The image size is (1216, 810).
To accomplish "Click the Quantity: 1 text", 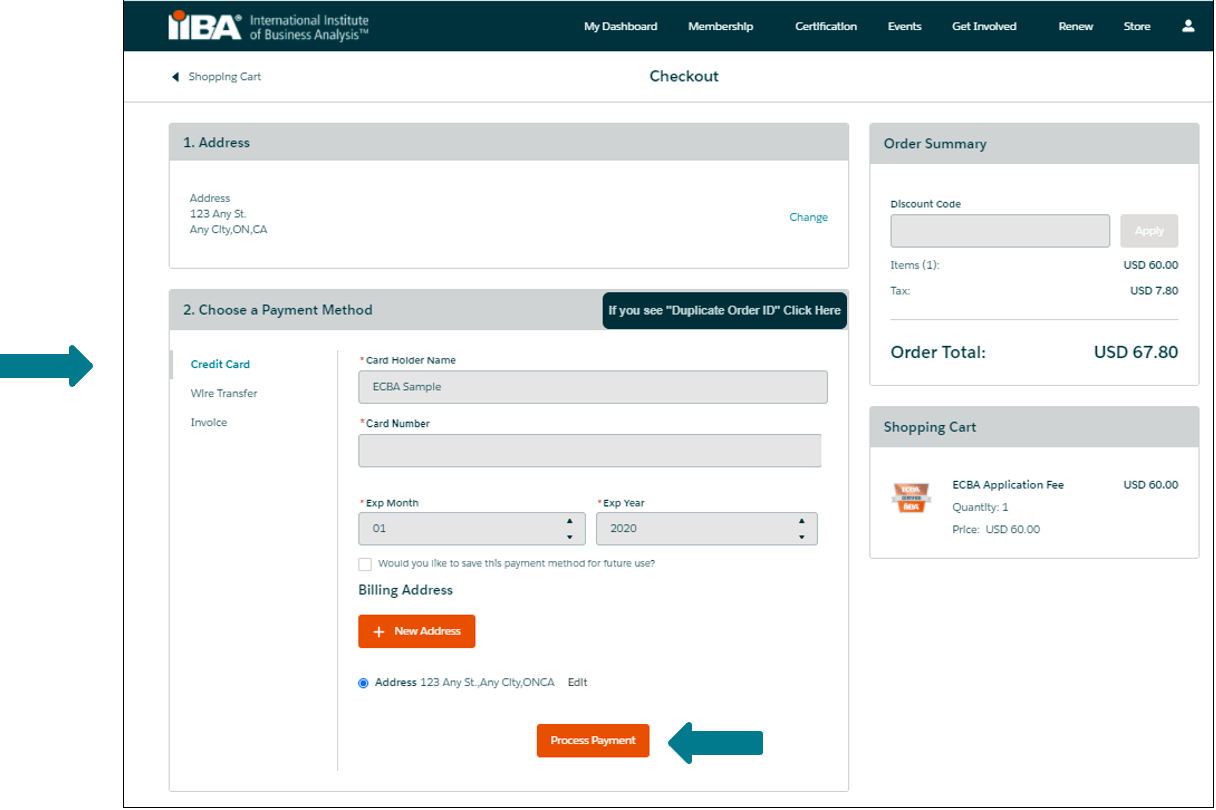I will click(980, 508).
